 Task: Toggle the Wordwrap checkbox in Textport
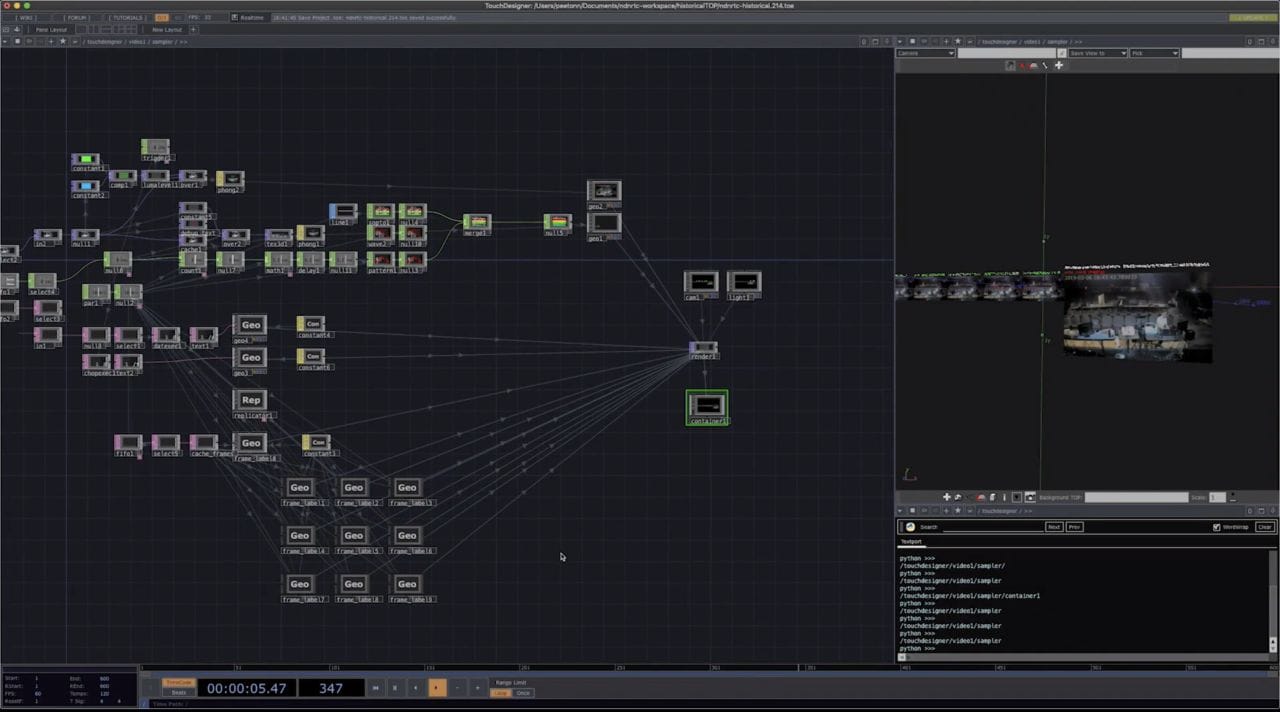pos(1216,527)
